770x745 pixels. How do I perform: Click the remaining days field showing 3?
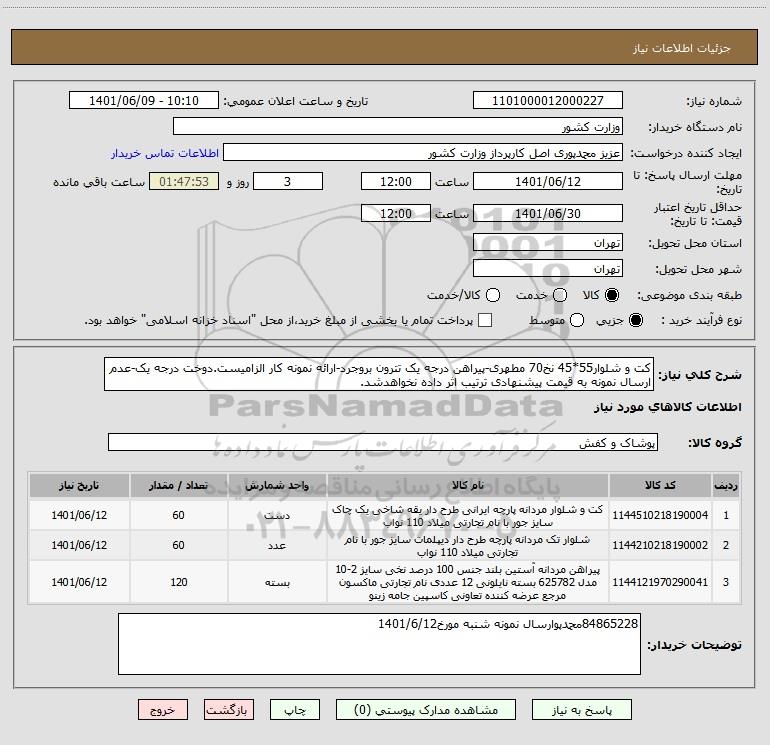pos(288,181)
